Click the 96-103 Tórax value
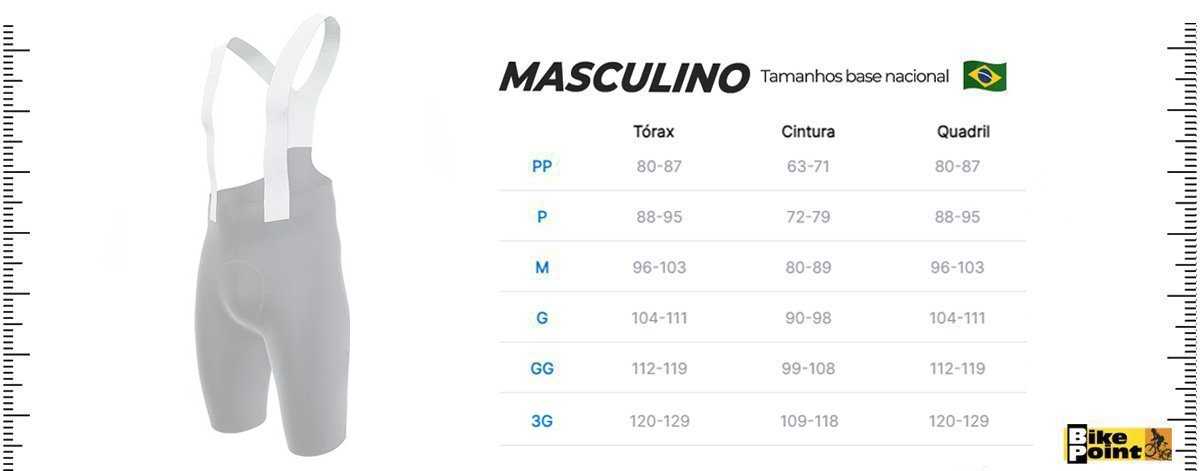This screenshot has height=471, width=1200. tap(658, 268)
